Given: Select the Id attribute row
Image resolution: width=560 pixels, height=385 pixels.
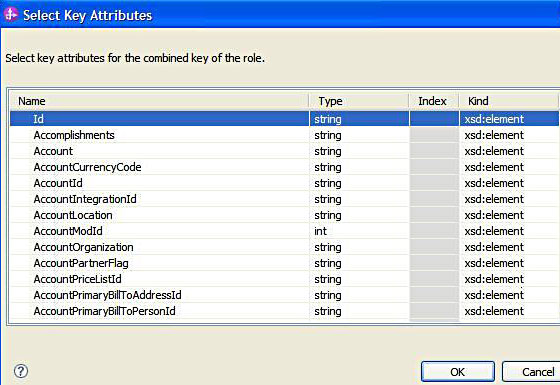Looking at the screenshot, I should coord(284,119).
